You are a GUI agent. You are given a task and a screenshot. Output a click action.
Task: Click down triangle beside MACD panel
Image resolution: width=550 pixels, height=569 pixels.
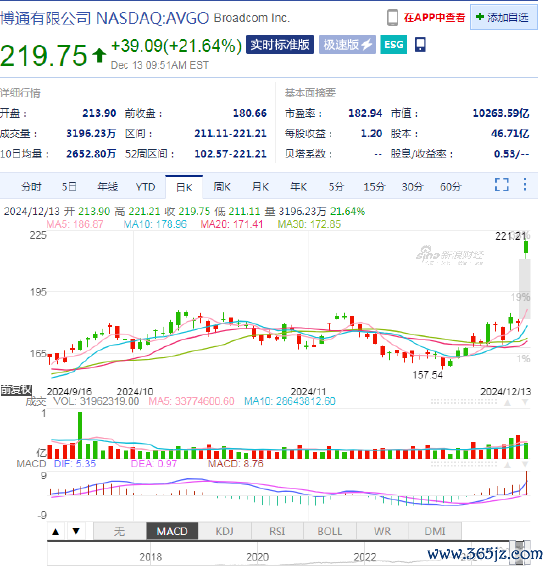point(525,465)
